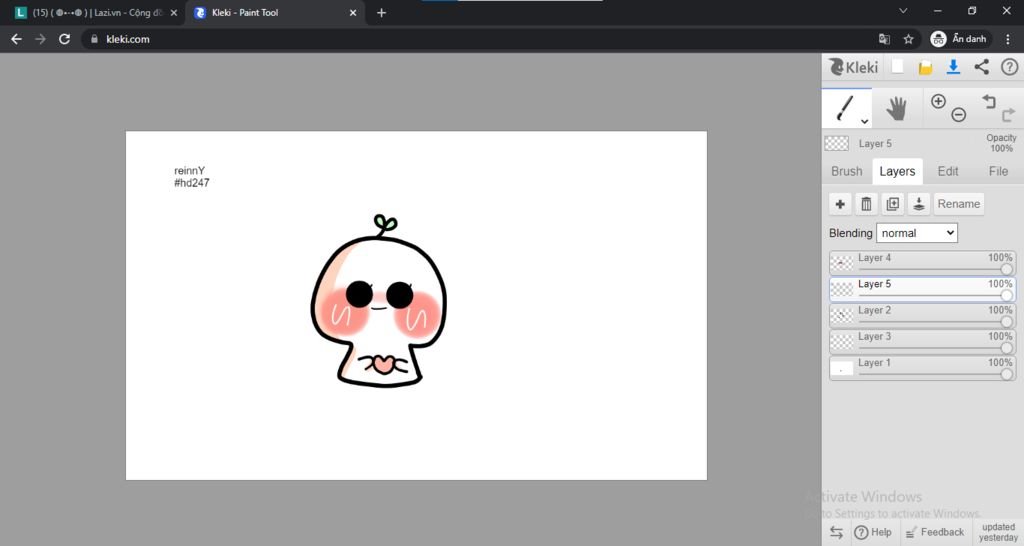The image size is (1024, 546).
Task: Select Layer 1 in the layer list
Action: 923,367
